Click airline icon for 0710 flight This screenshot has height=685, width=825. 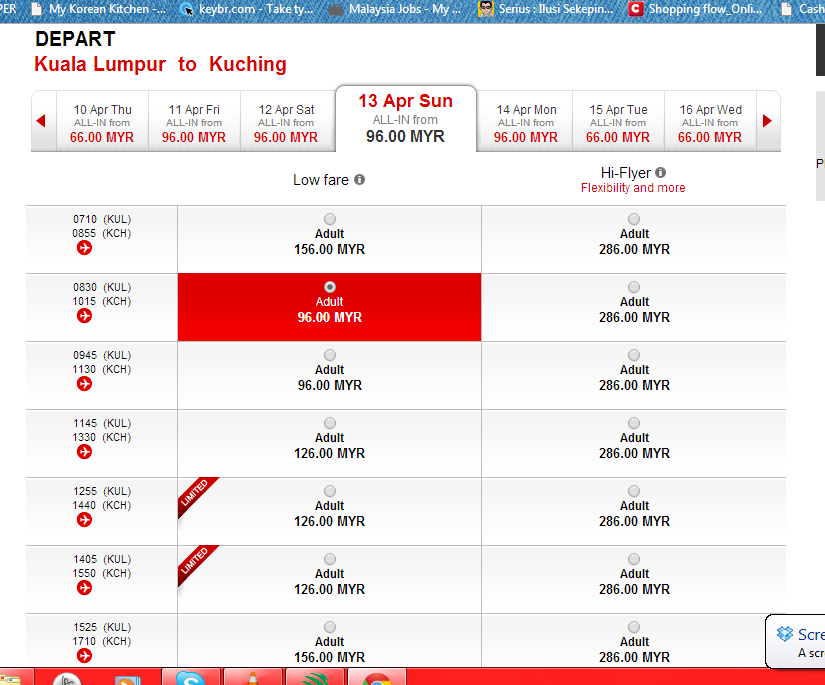[84, 248]
